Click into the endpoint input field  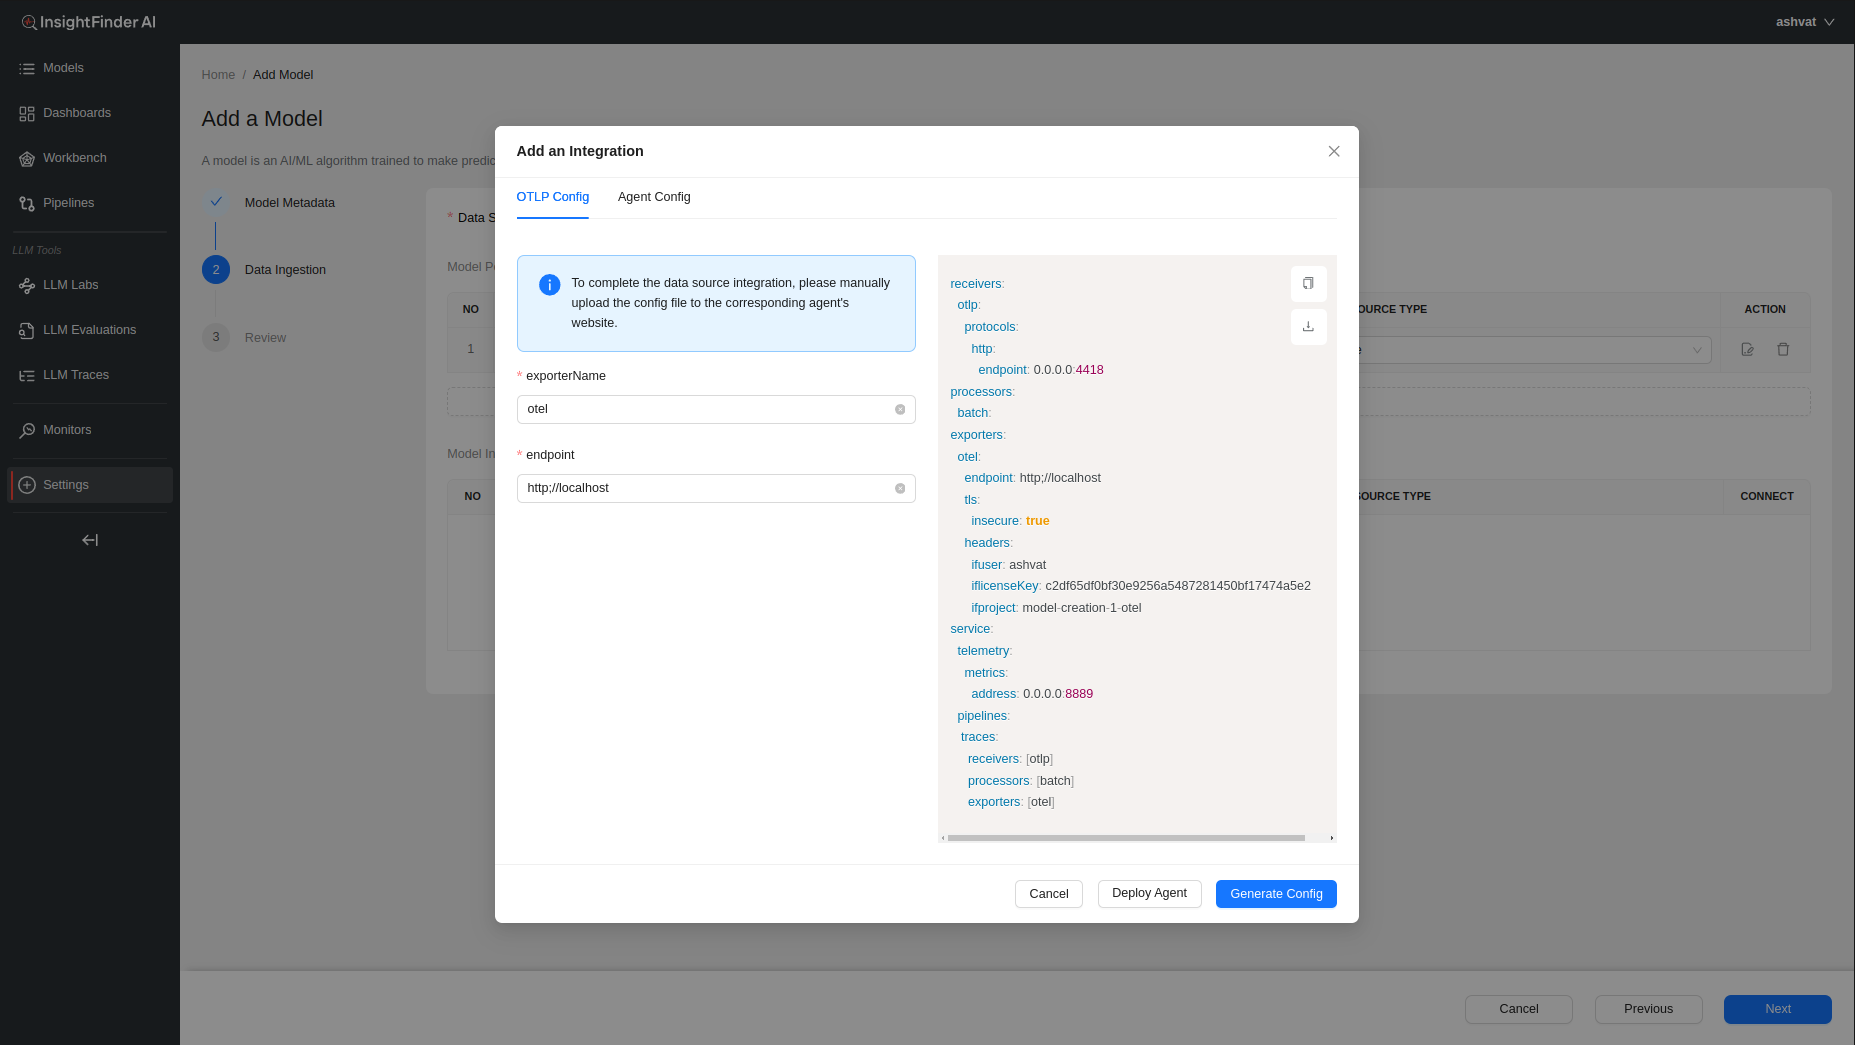pyautogui.click(x=705, y=488)
